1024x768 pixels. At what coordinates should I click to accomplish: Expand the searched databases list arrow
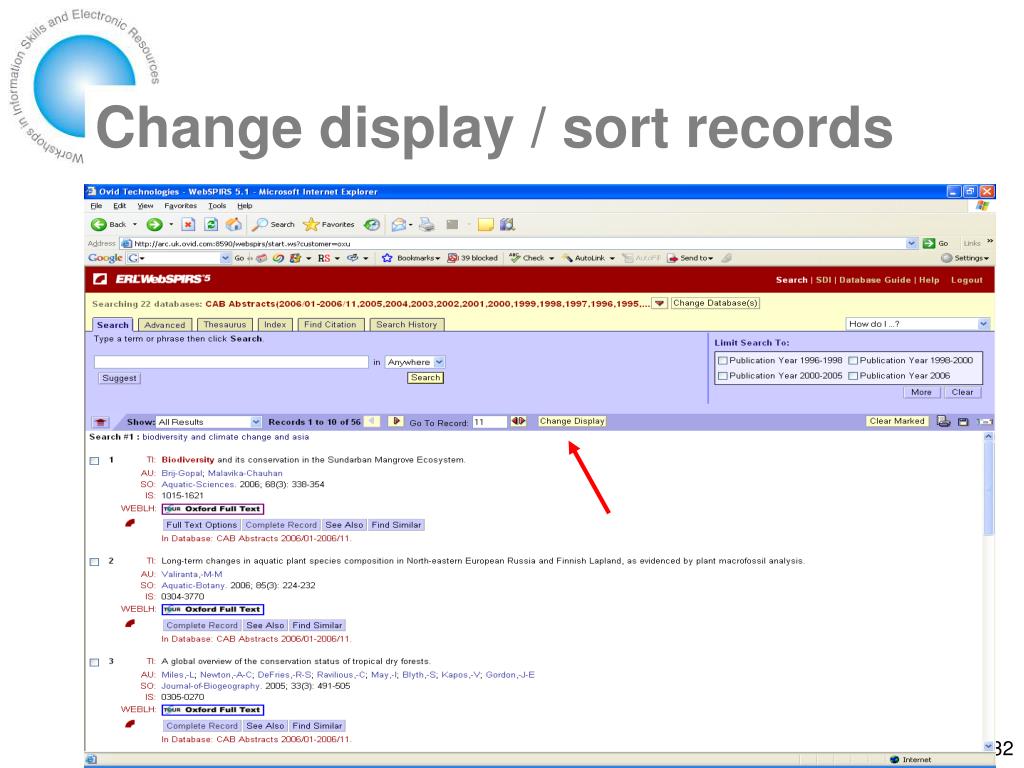[660, 304]
